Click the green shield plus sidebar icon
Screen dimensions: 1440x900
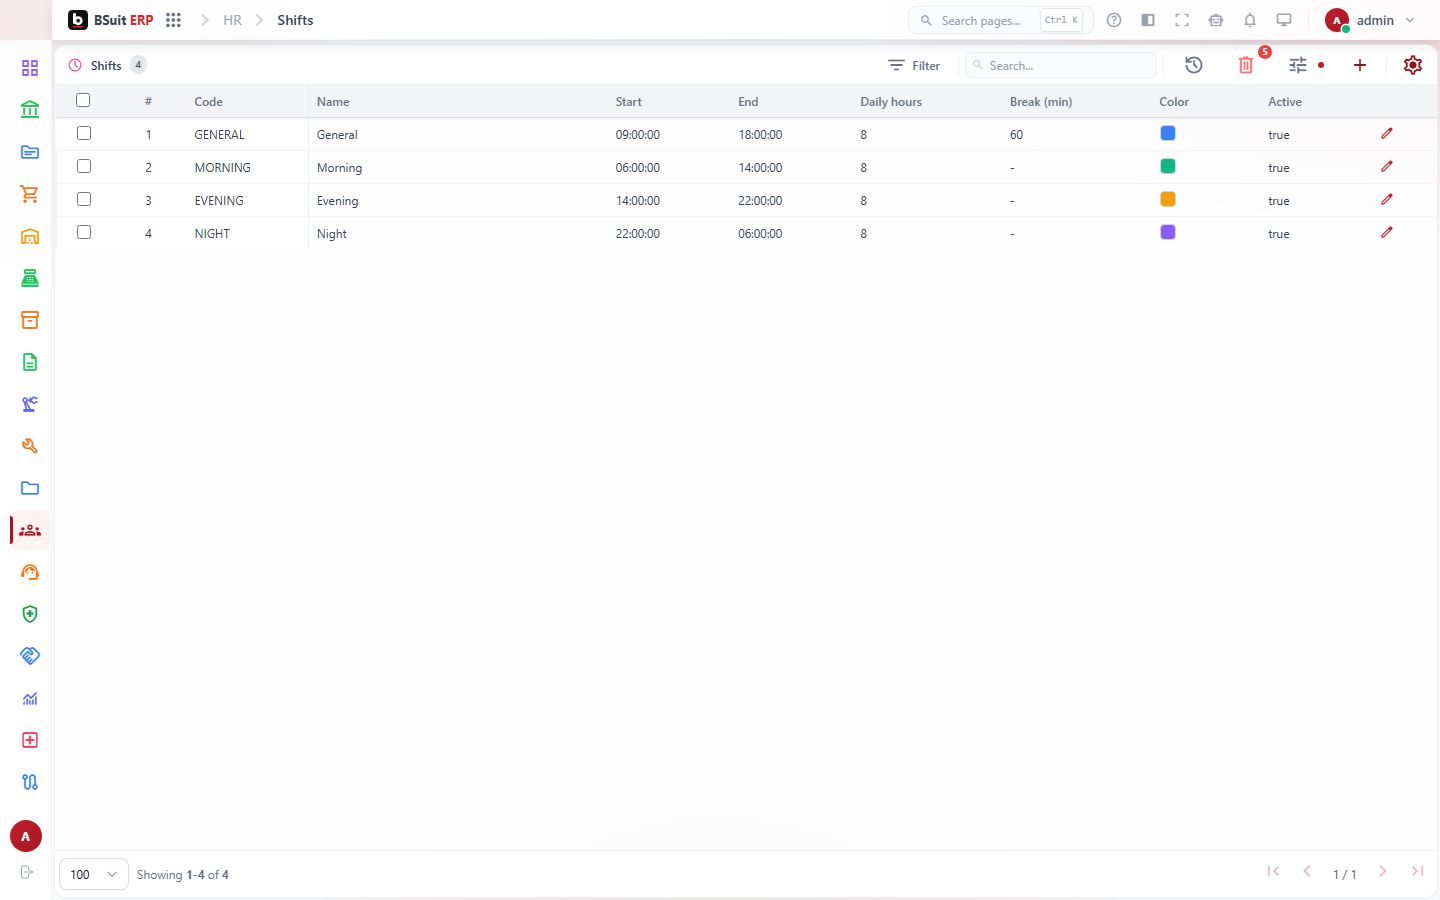click(x=30, y=614)
